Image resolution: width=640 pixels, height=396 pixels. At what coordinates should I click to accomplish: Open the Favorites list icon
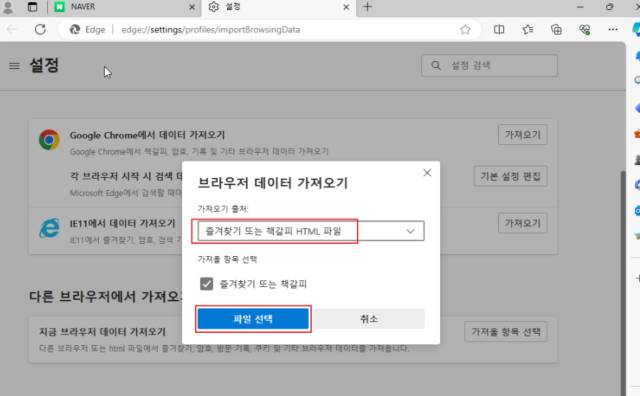pos(528,29)
